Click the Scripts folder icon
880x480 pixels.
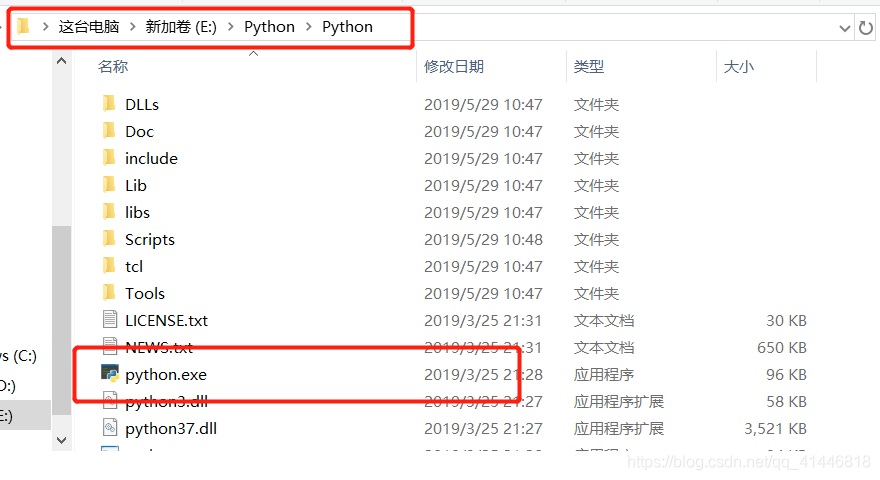click(109, 239)
